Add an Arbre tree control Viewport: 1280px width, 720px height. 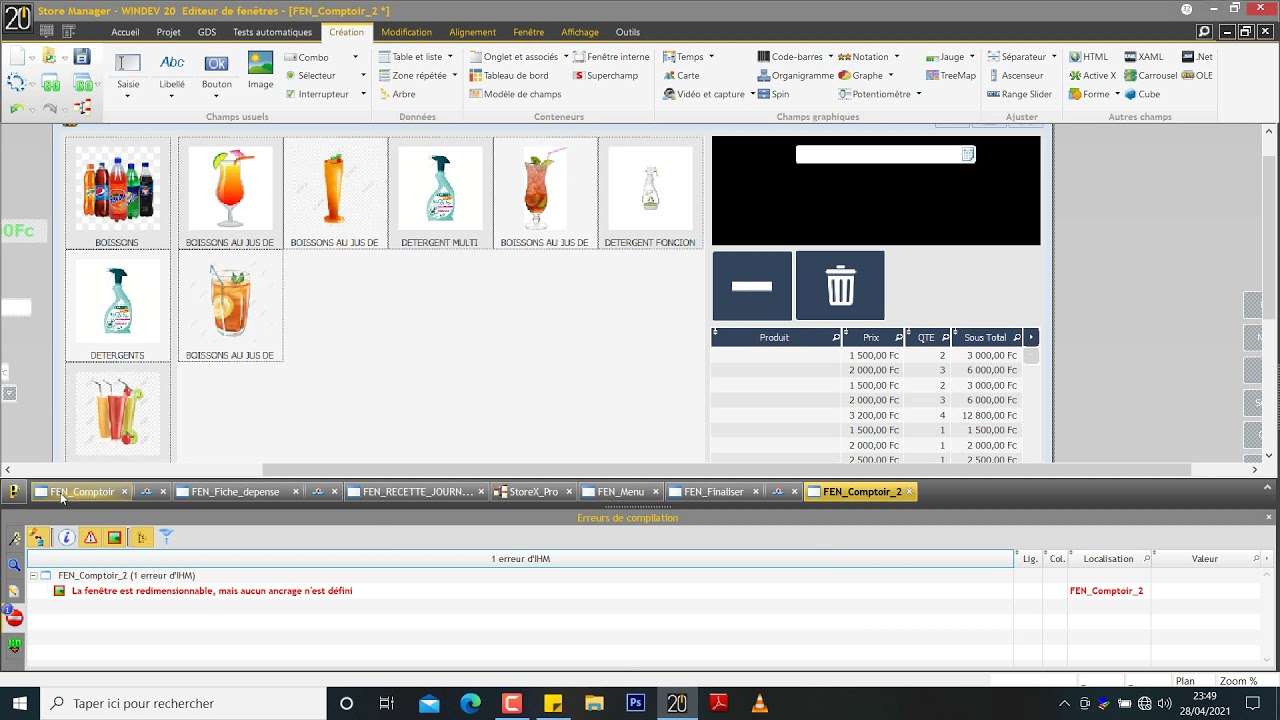[397, 94]
